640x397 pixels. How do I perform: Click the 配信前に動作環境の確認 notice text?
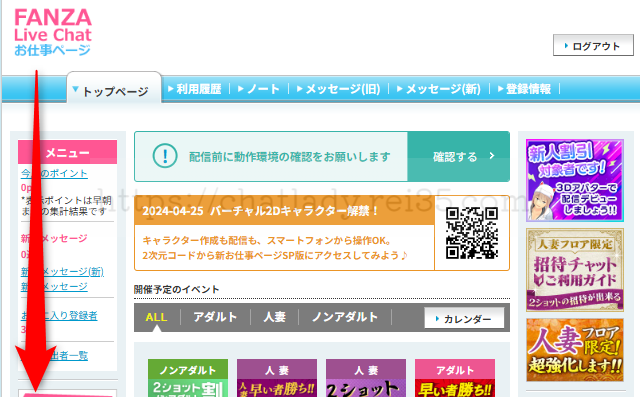289,156
